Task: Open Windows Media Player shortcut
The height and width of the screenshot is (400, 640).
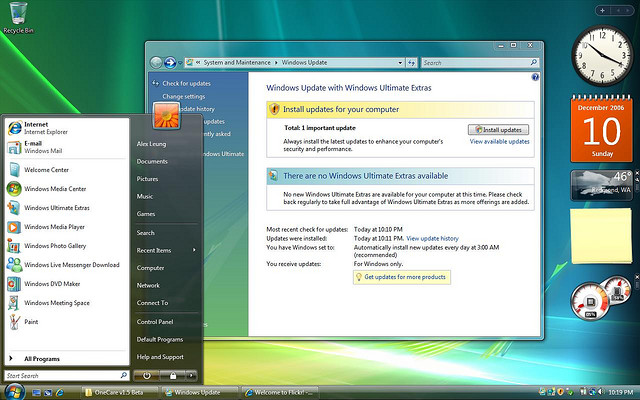Action: point(67,227)
